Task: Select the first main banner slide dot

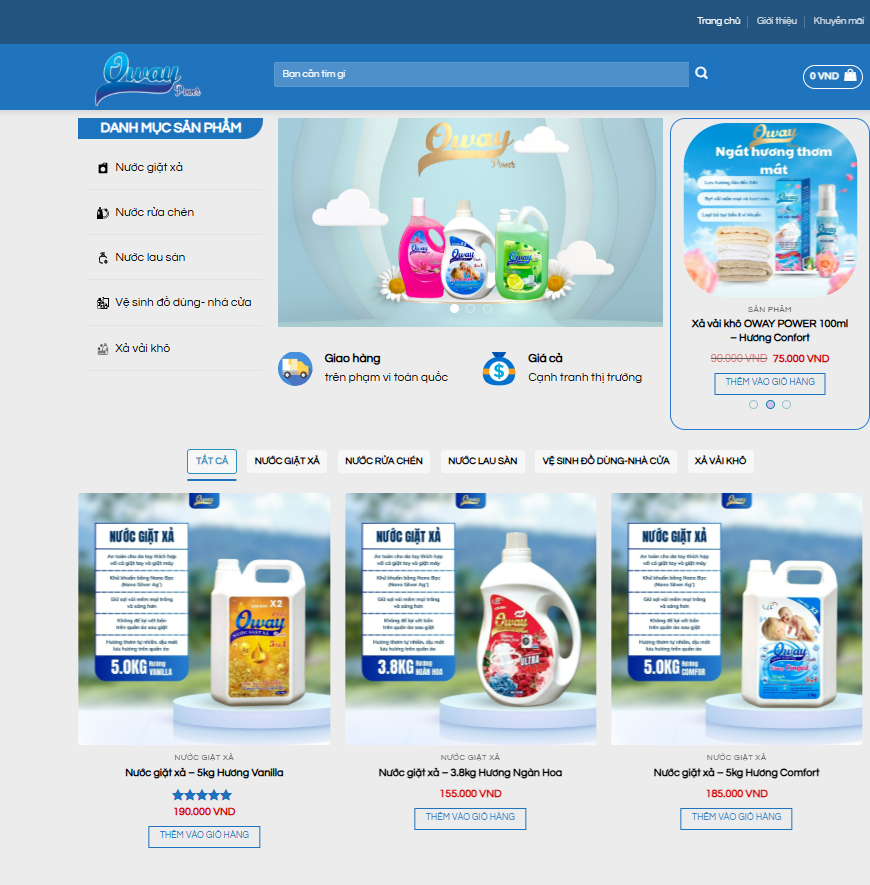Action: pyautogui.click(x=454, y=309)
